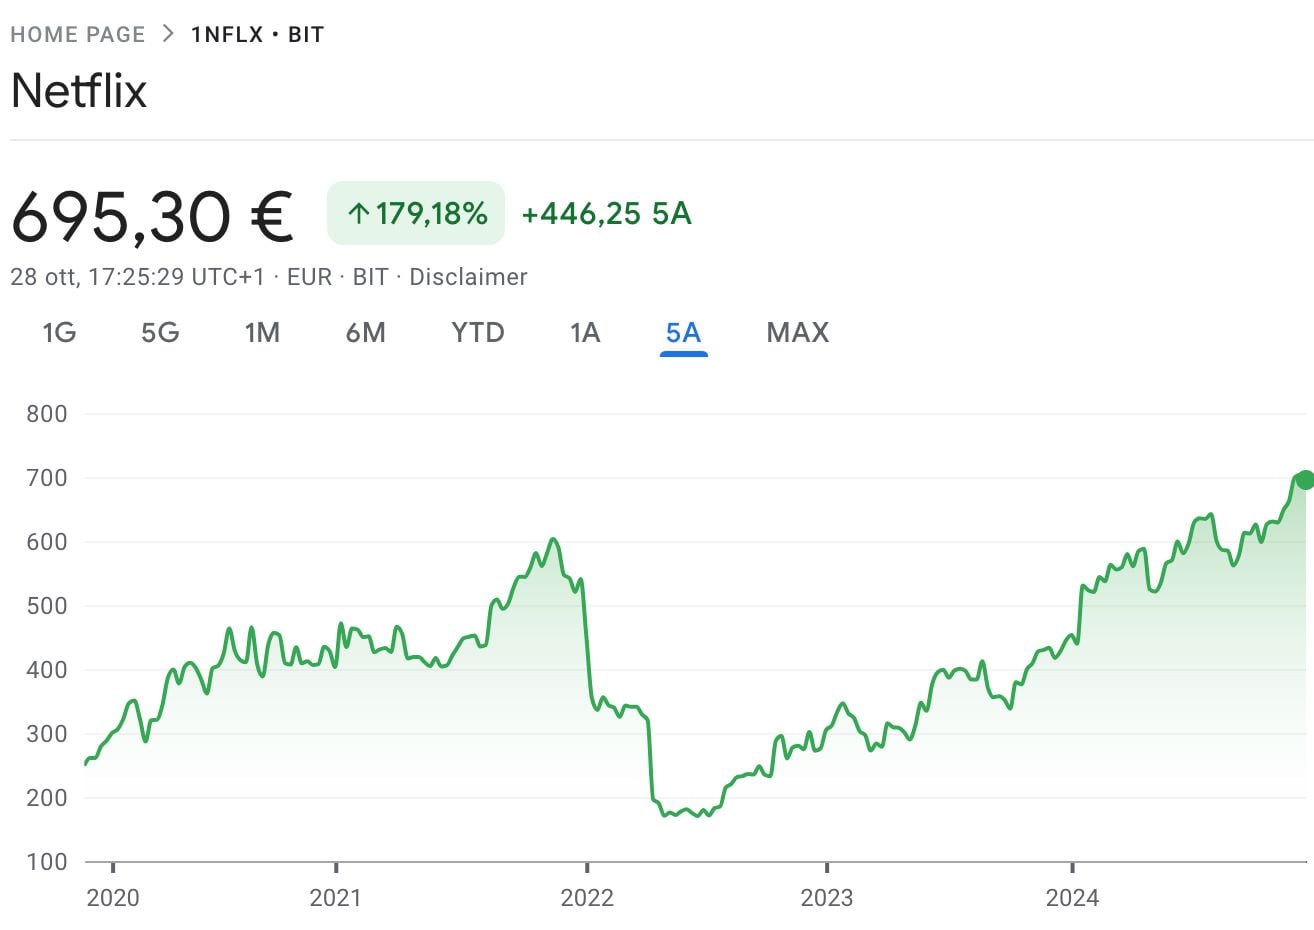Click the Netflix title heading
The height and width of the screenshot is (930, 1314).
pos(79,91)
